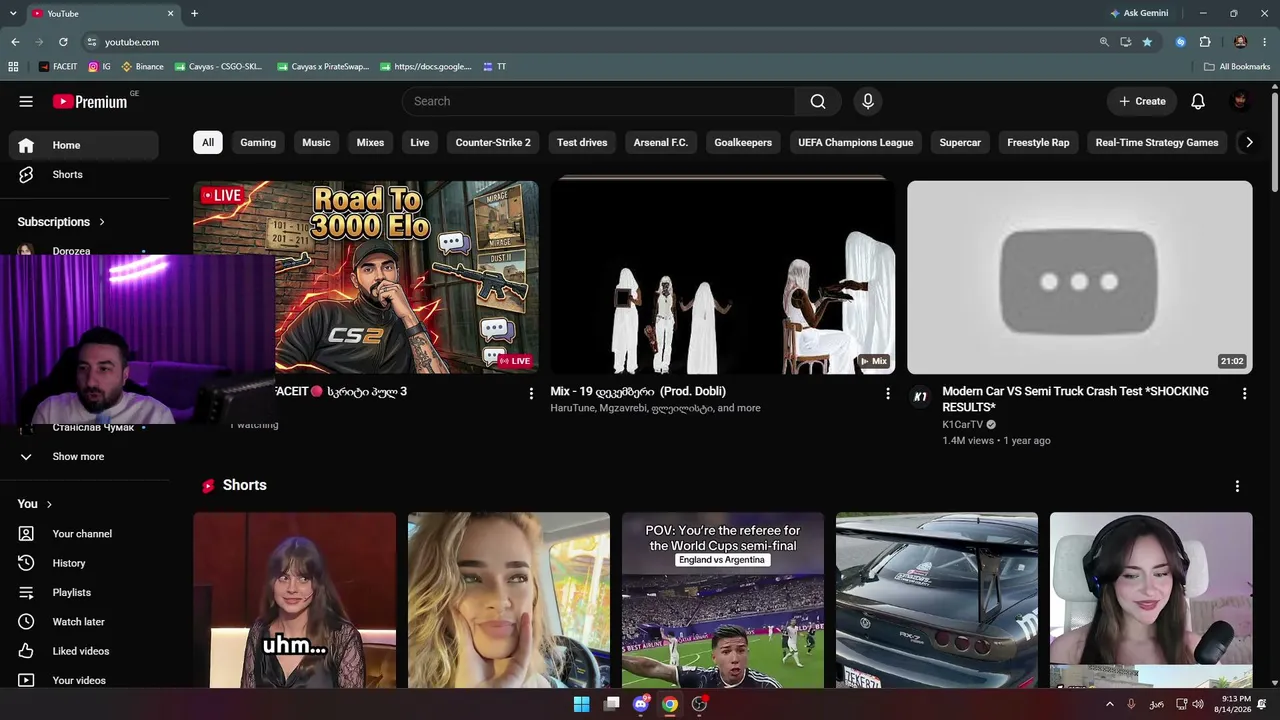Viewport: 1280px width, 720px height.
Task: Open the Chrome profile avatar
Action: coord(1240,42)
